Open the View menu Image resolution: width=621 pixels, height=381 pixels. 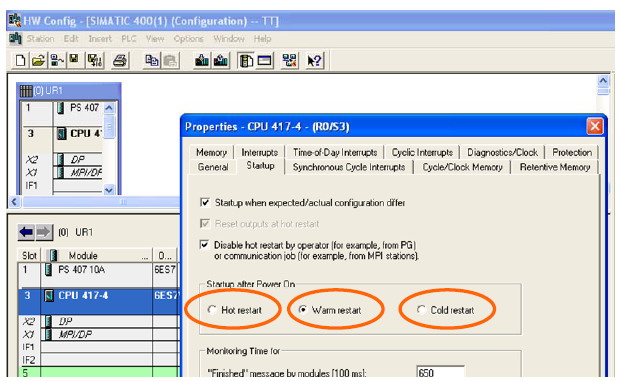coord(155,39)
